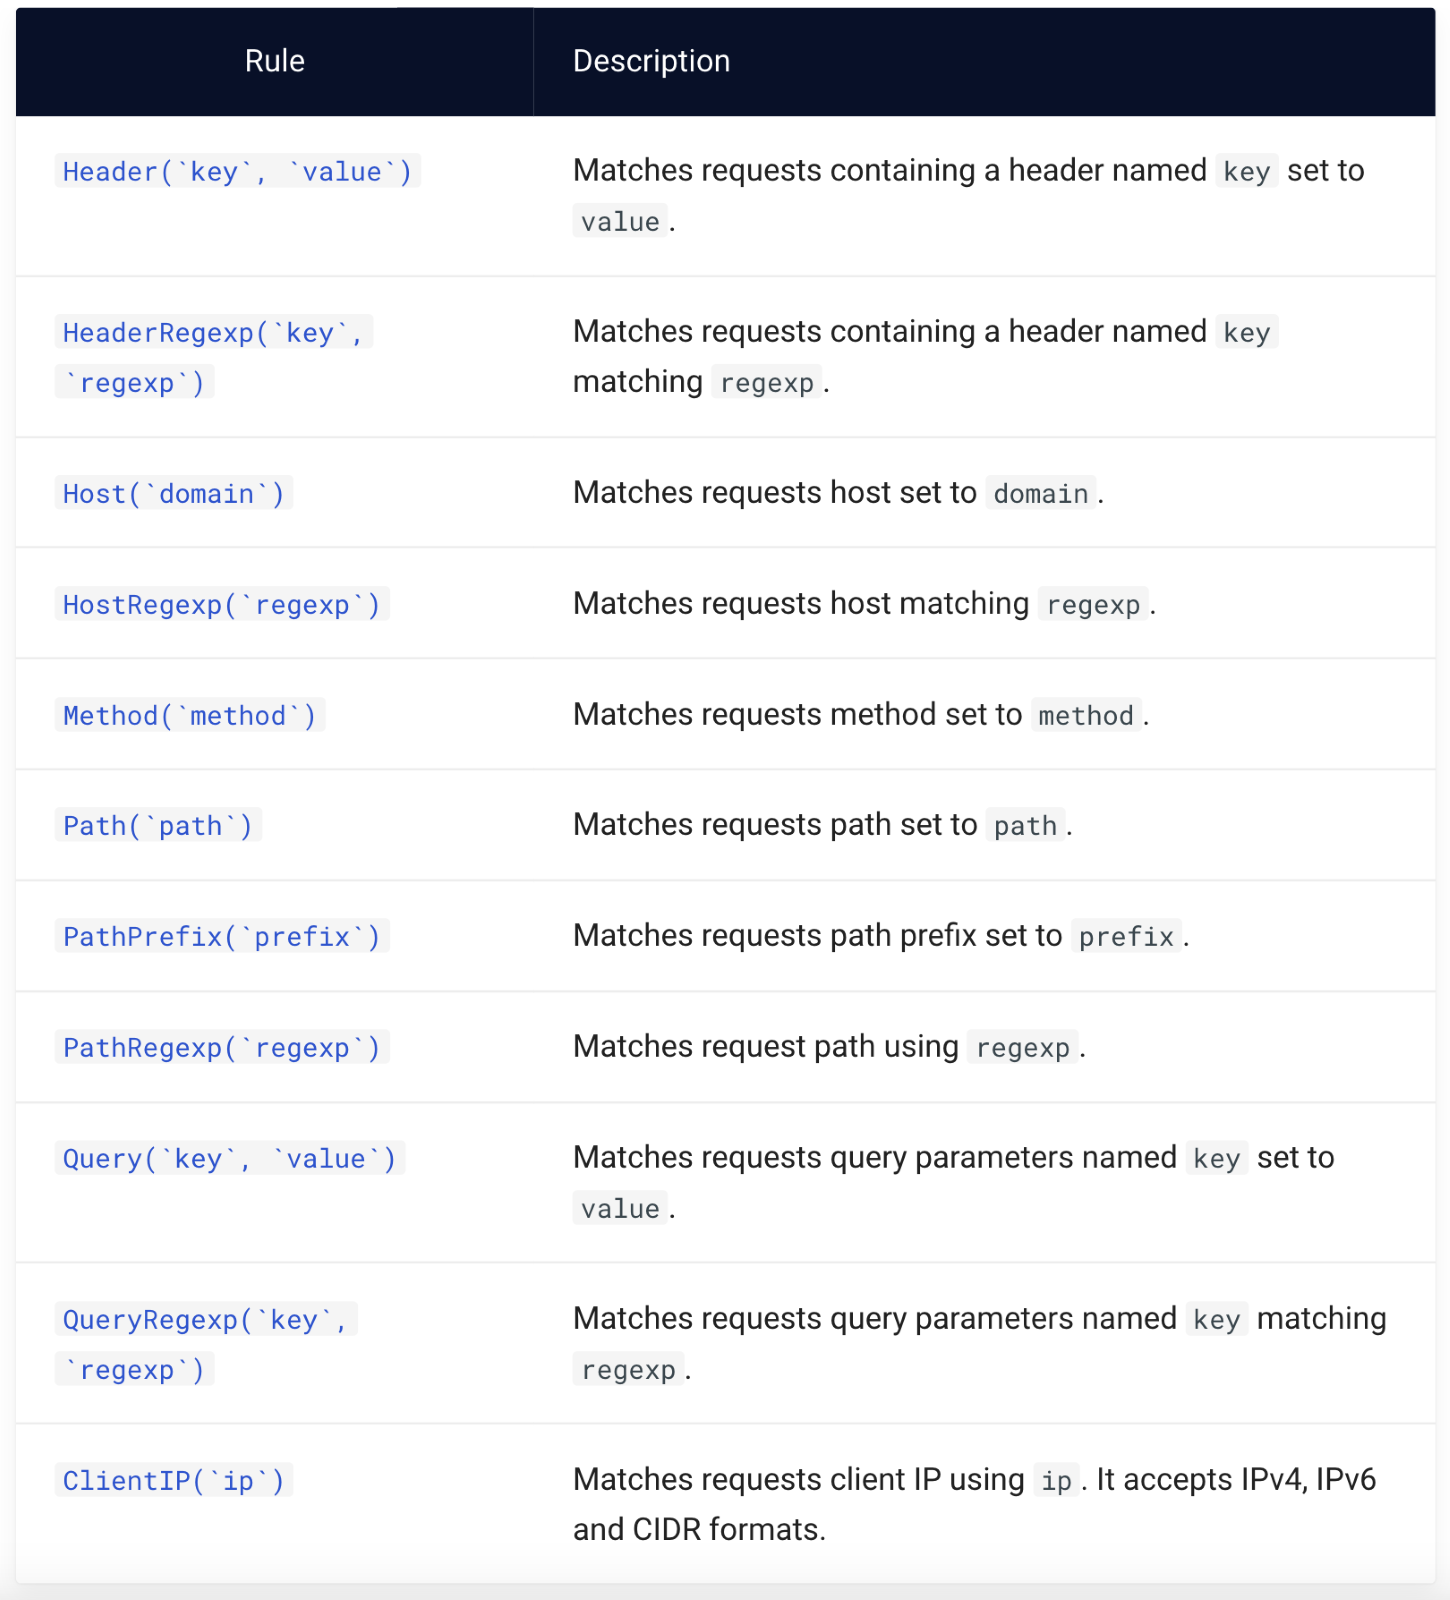
Task: Open the PathRegexp(`regexp`) rule link
Action: (x=221, y=1048)
